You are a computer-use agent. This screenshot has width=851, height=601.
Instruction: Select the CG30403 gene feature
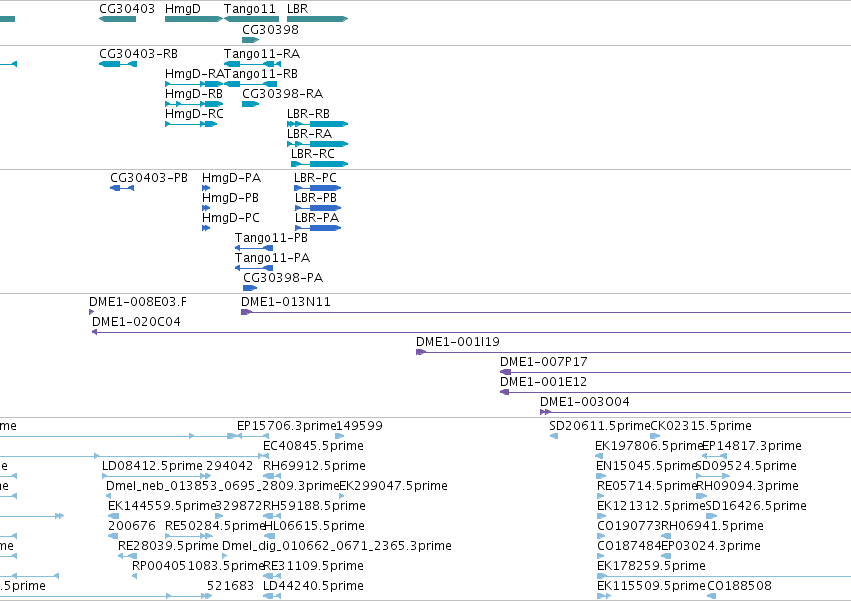click(x=118, y=19)
